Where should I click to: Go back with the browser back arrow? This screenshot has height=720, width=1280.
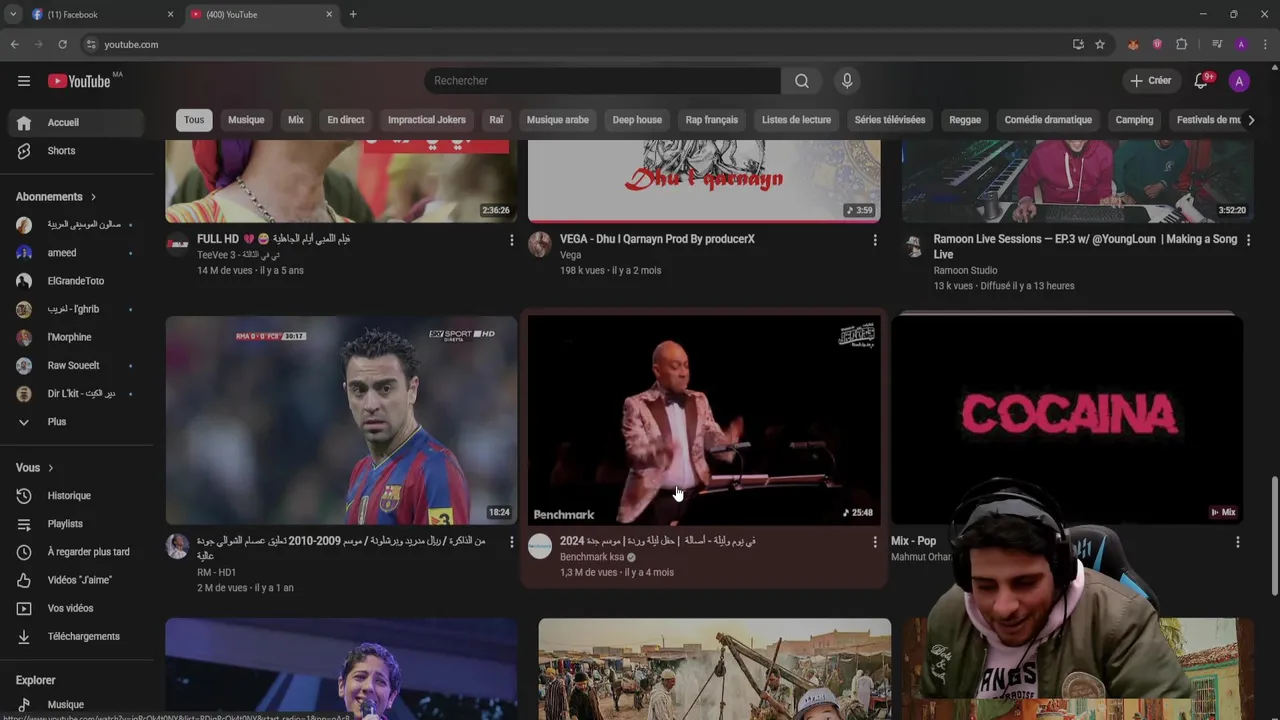click(x=14, y=44)
